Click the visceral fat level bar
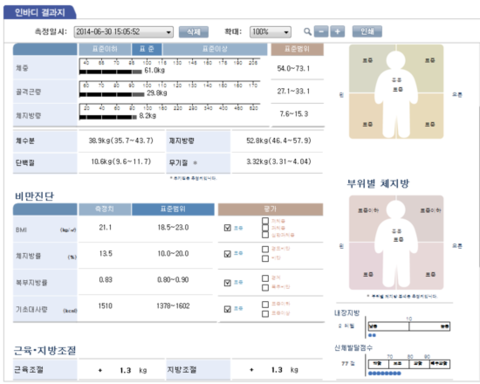 point(409,326)
